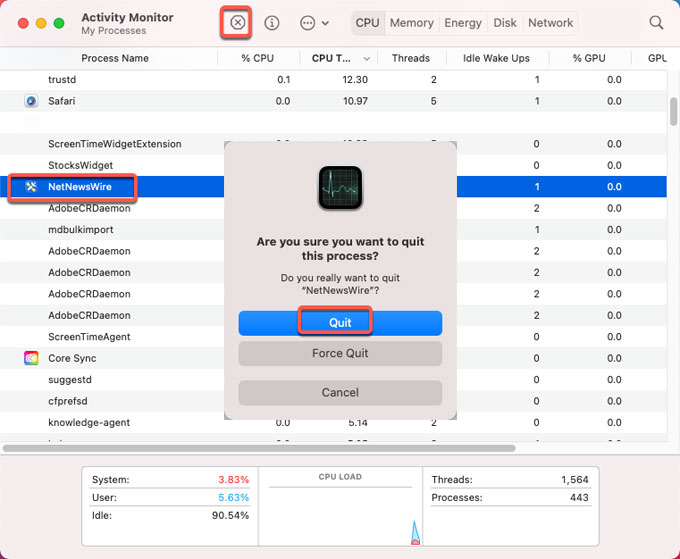
Task: Switch to the Energy tab
Action: coord(462,22)
